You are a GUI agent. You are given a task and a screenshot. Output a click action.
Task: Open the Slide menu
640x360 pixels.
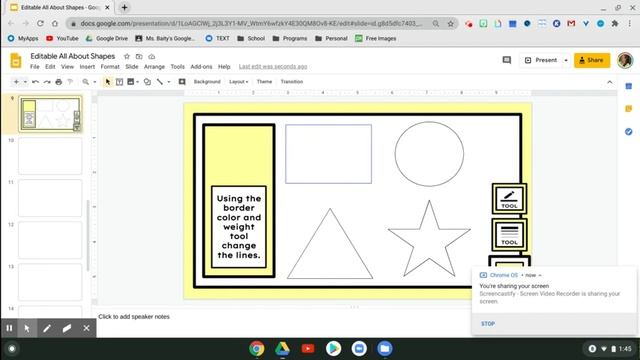pyautogui.click(x=131, y=67)
